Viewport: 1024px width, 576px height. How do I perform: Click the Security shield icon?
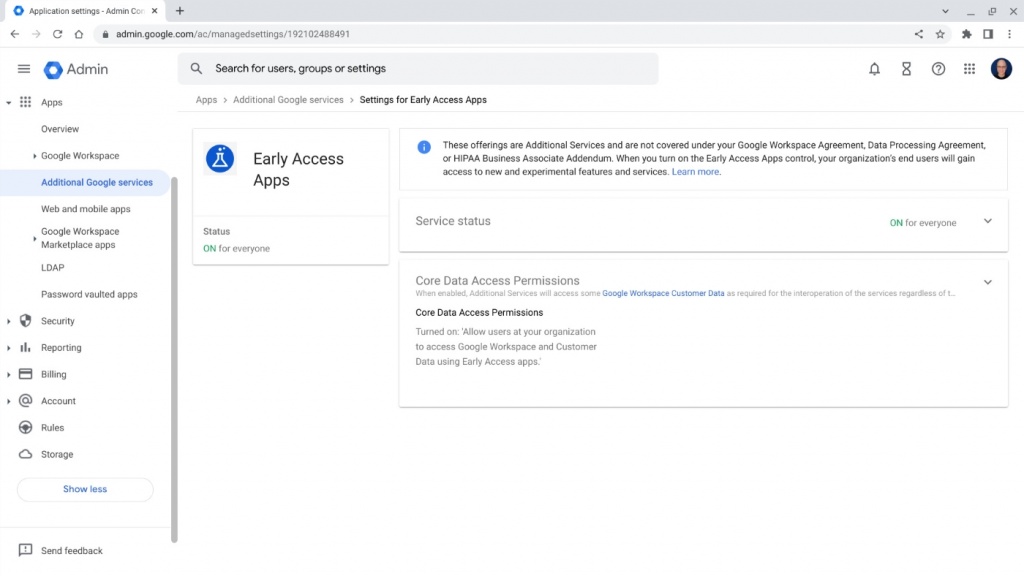[x=25, y=321]
